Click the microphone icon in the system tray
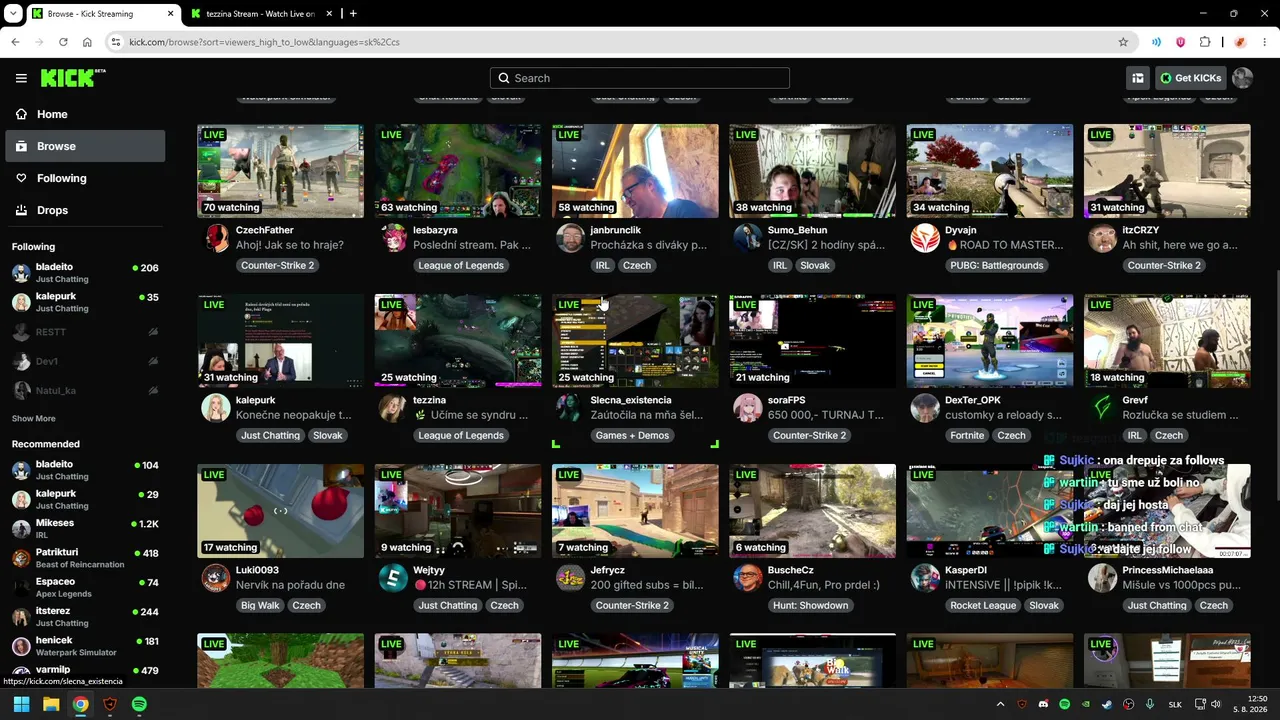 click(1150, 704)
